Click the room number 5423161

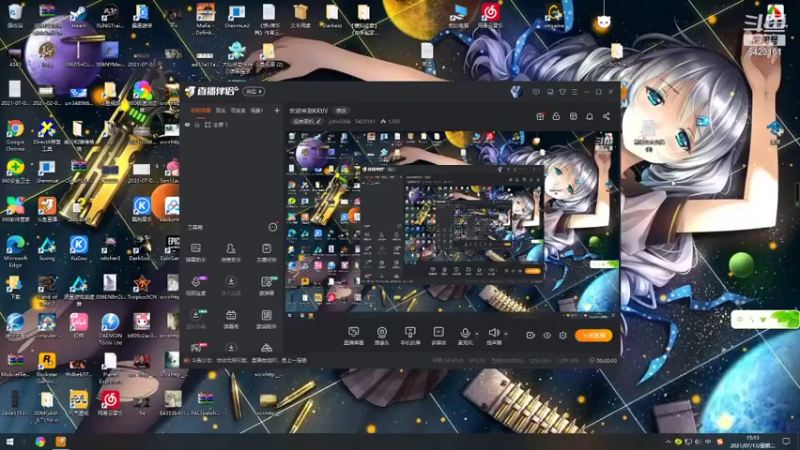click(365, 121)
